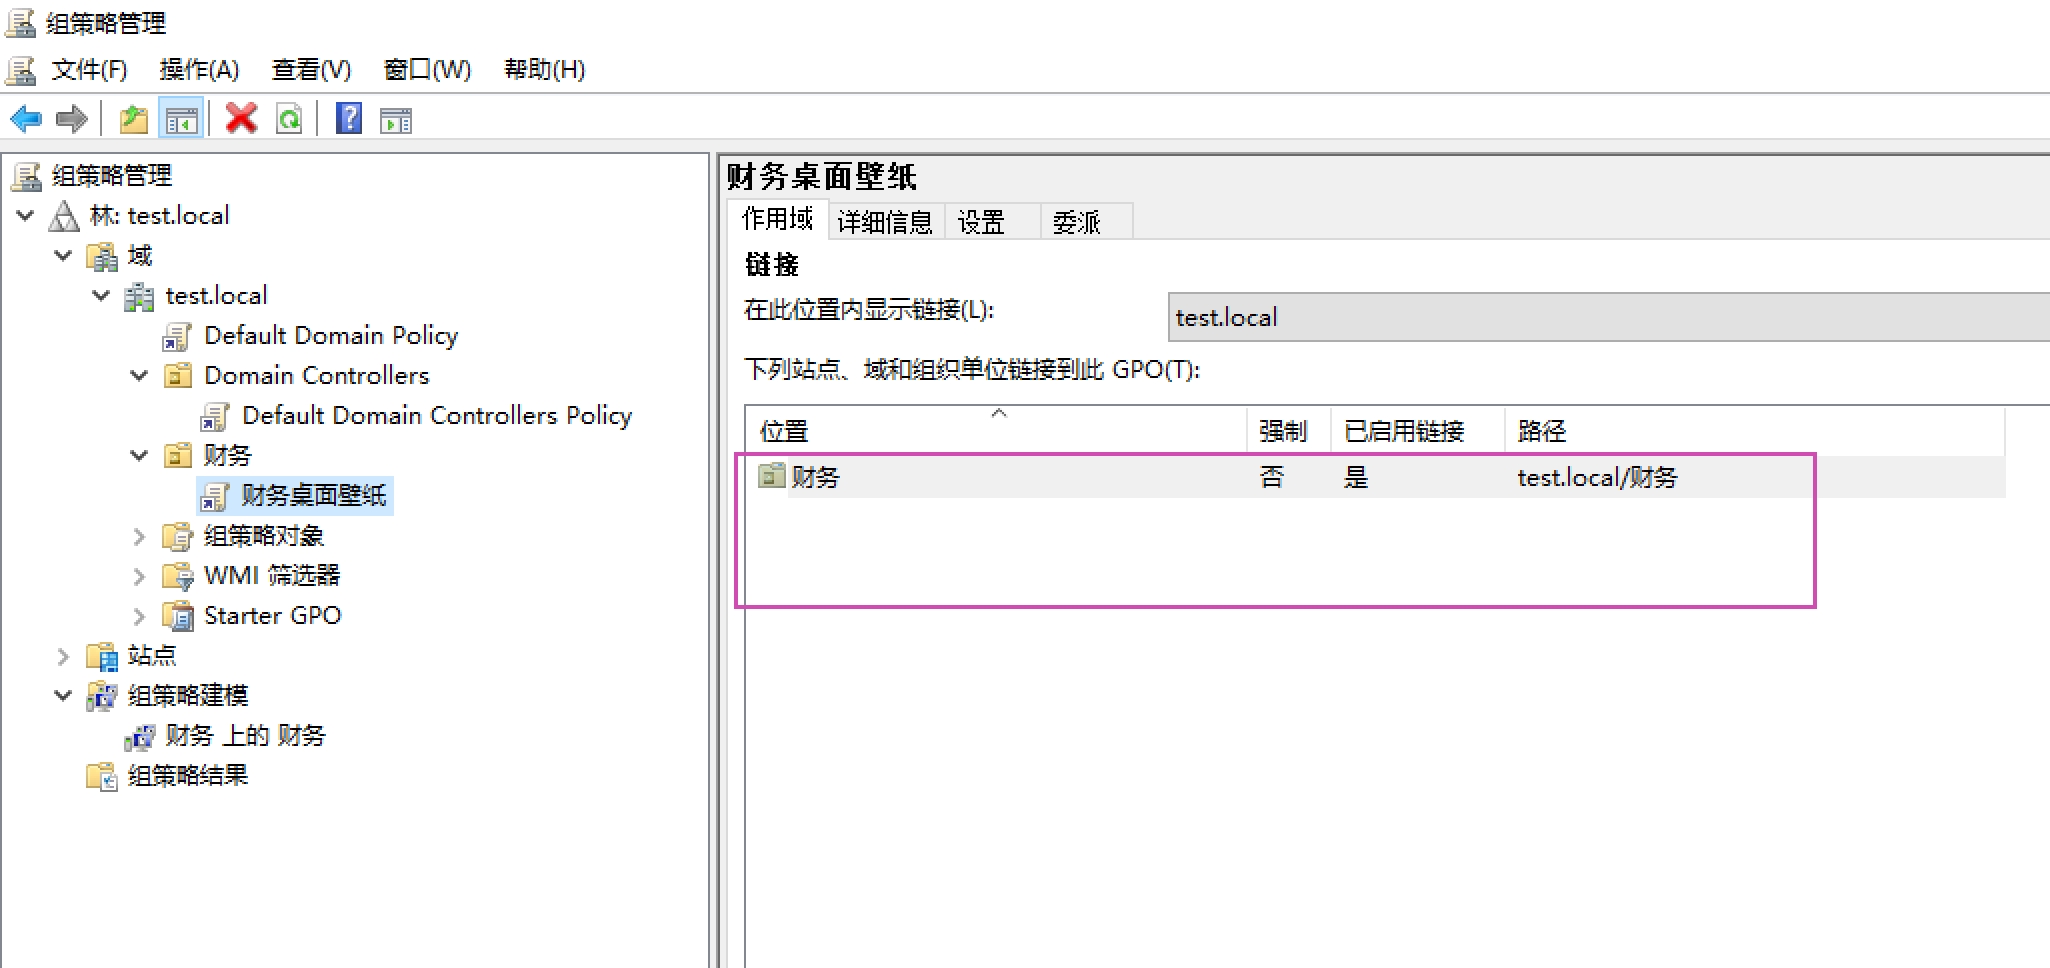2050x968 pixels.
Task: Expand the 站点 tree node
Action: 63,656
